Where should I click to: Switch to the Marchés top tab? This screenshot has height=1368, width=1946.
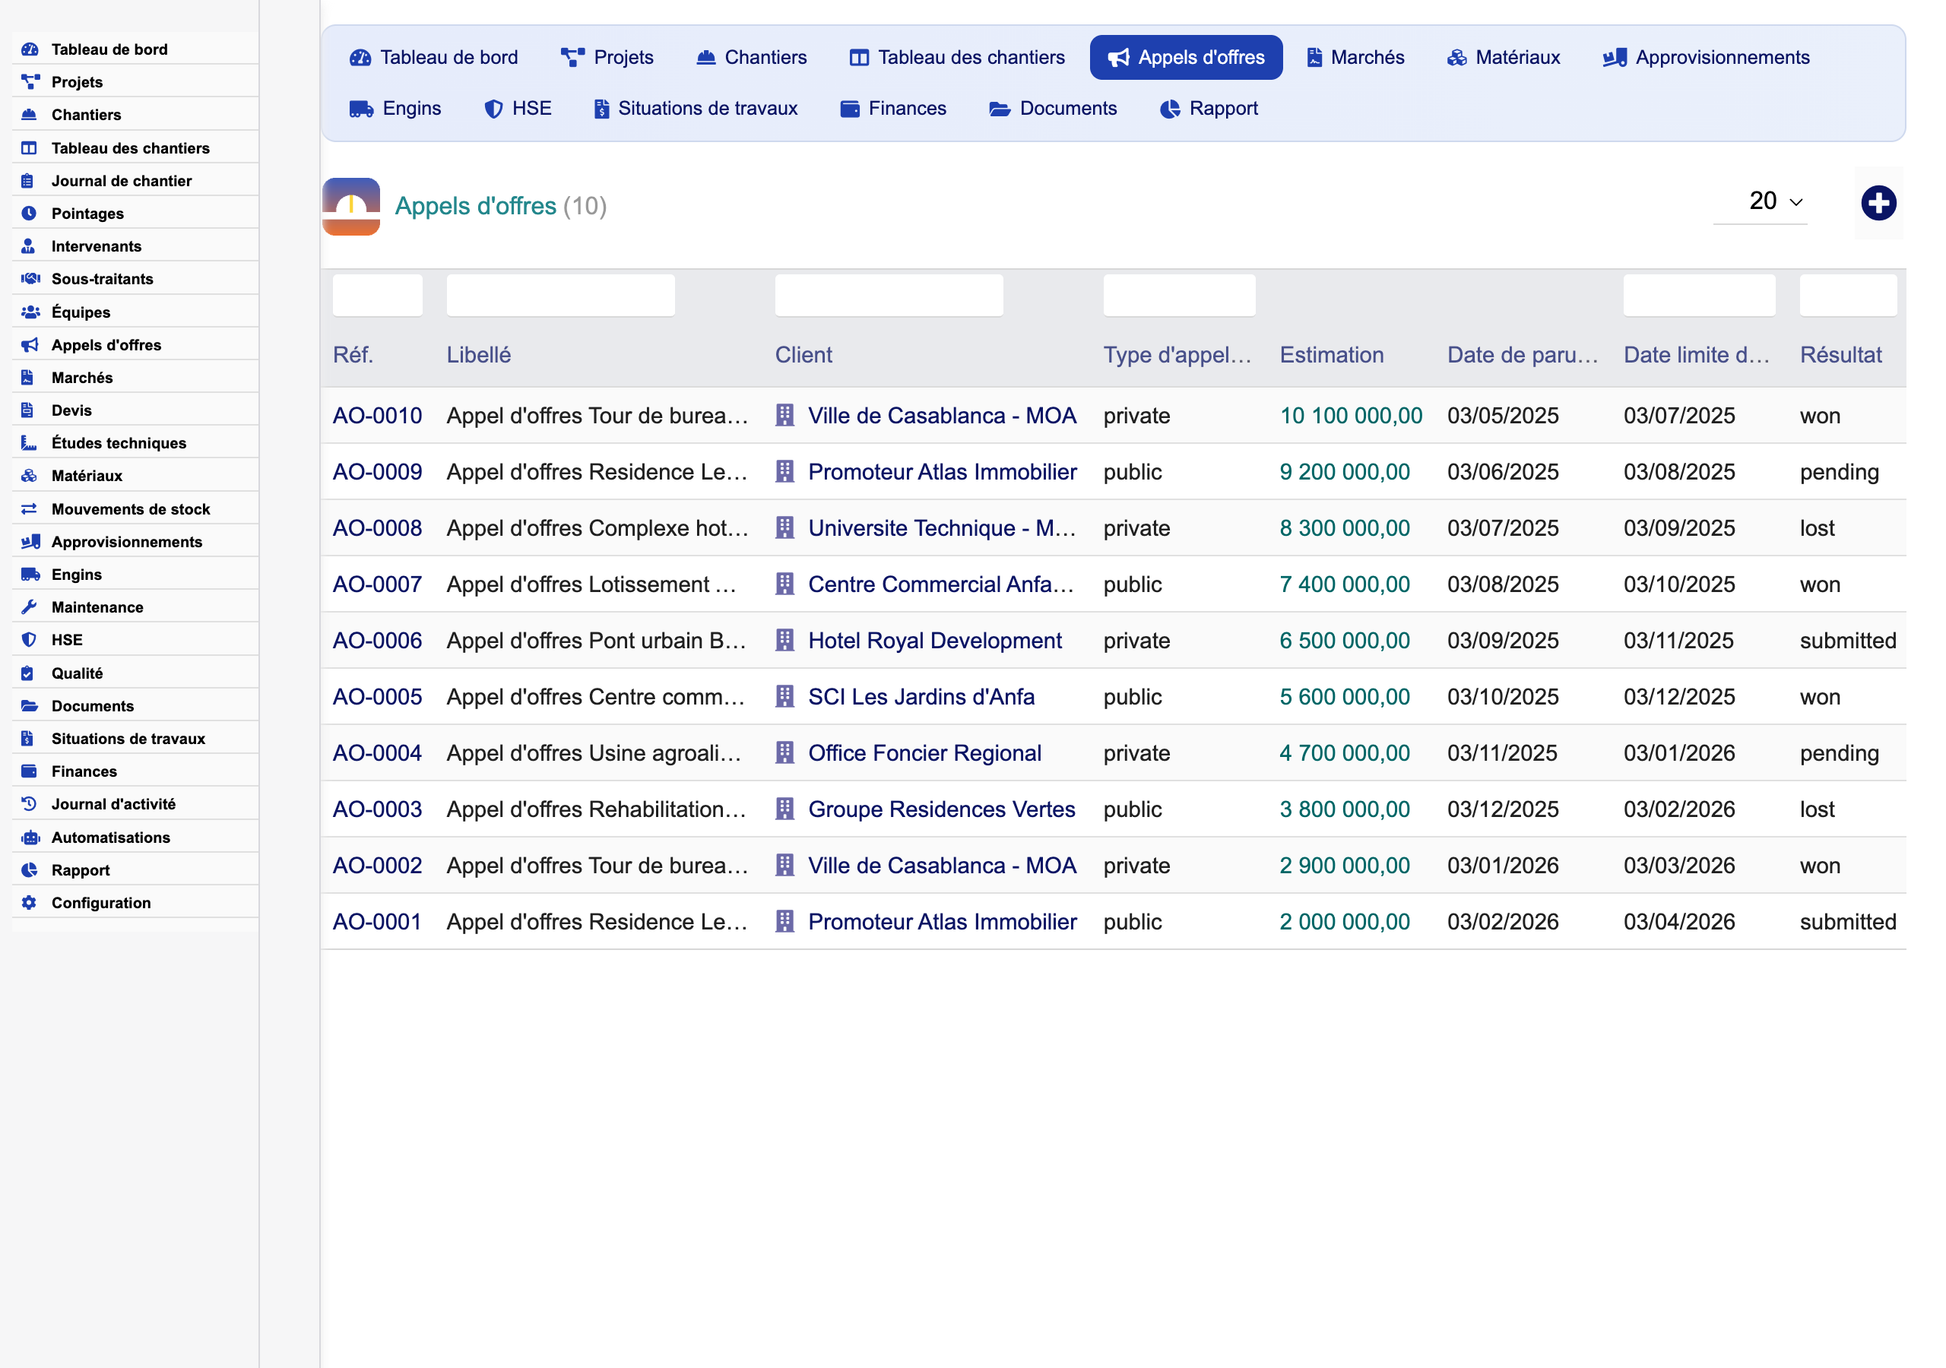coord(1355,57)
